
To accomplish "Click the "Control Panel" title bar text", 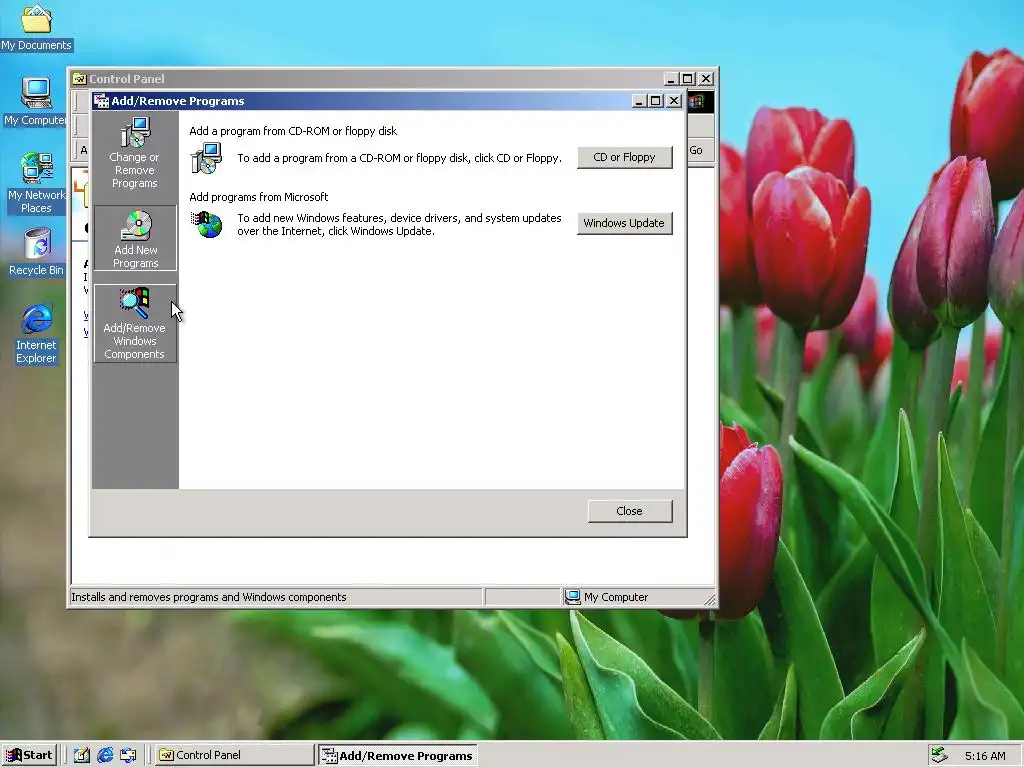I will point(127,79).
